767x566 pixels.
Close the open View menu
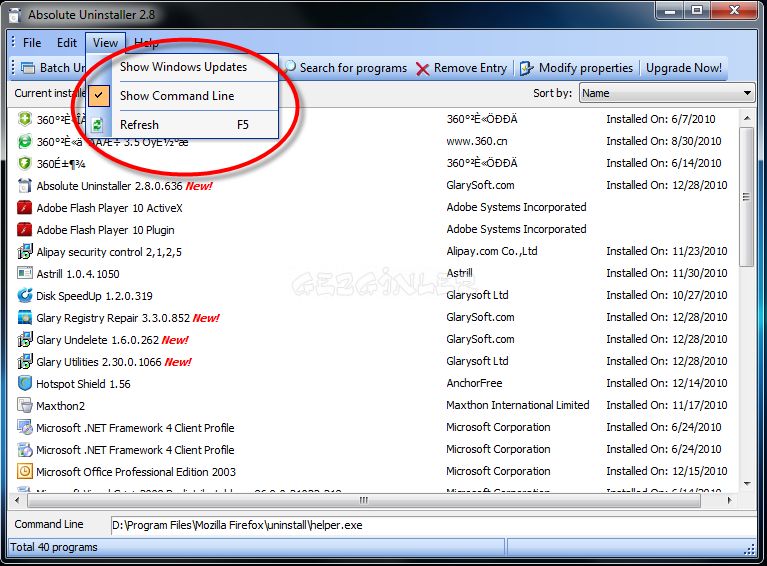105,43
